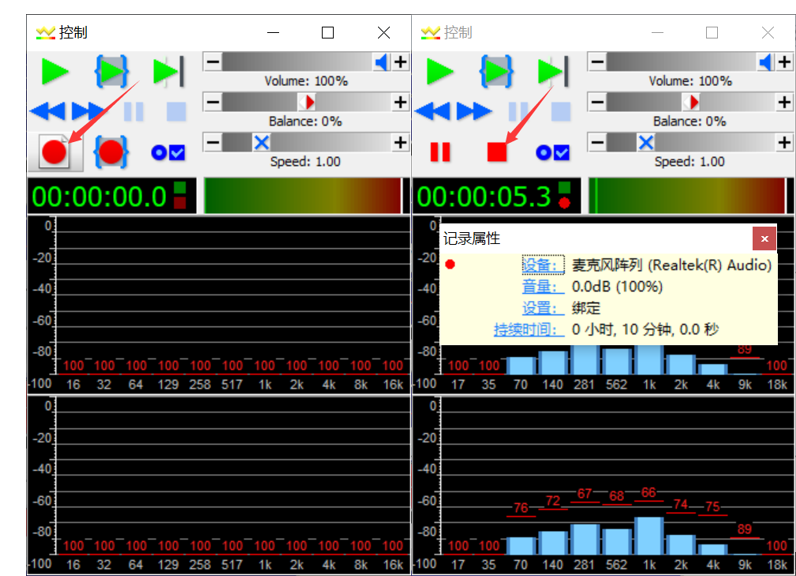Start recording with the red Record button
Viewport: 796px width, 576px height.
pos(54,152)
